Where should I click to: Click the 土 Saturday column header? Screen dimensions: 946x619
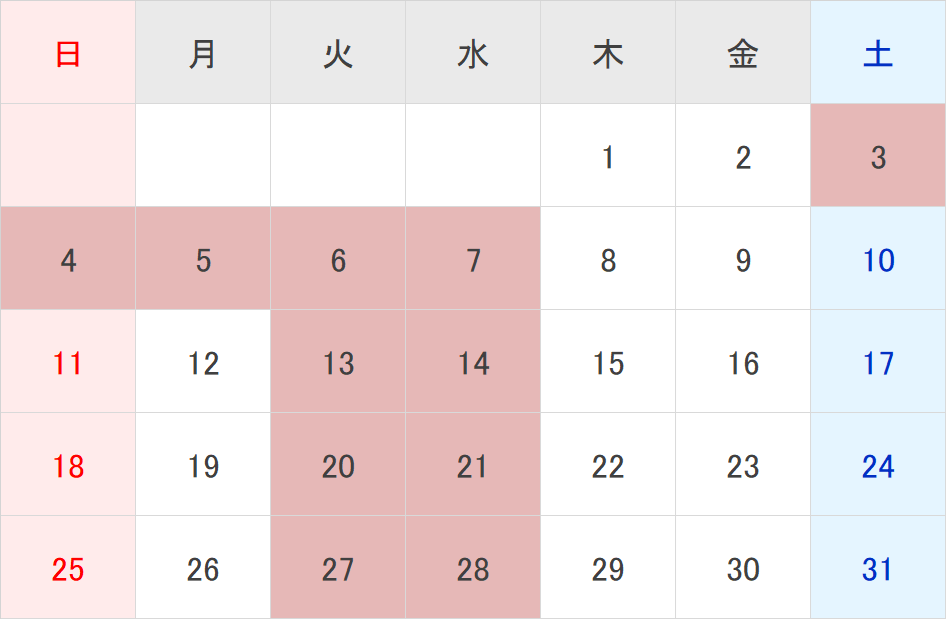click(878, 53)
